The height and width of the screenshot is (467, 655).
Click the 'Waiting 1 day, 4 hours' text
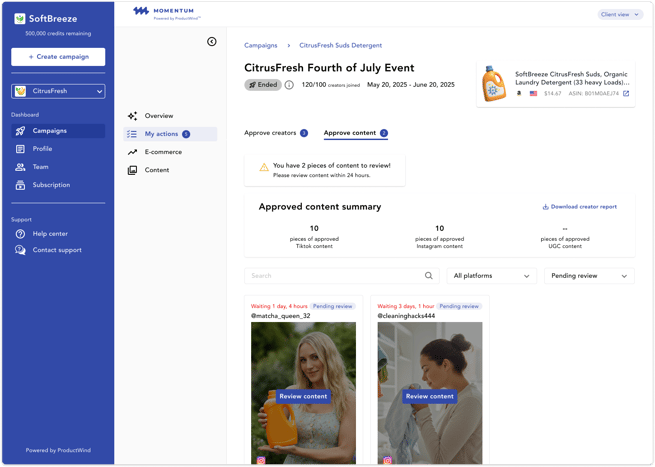point(279,306)
